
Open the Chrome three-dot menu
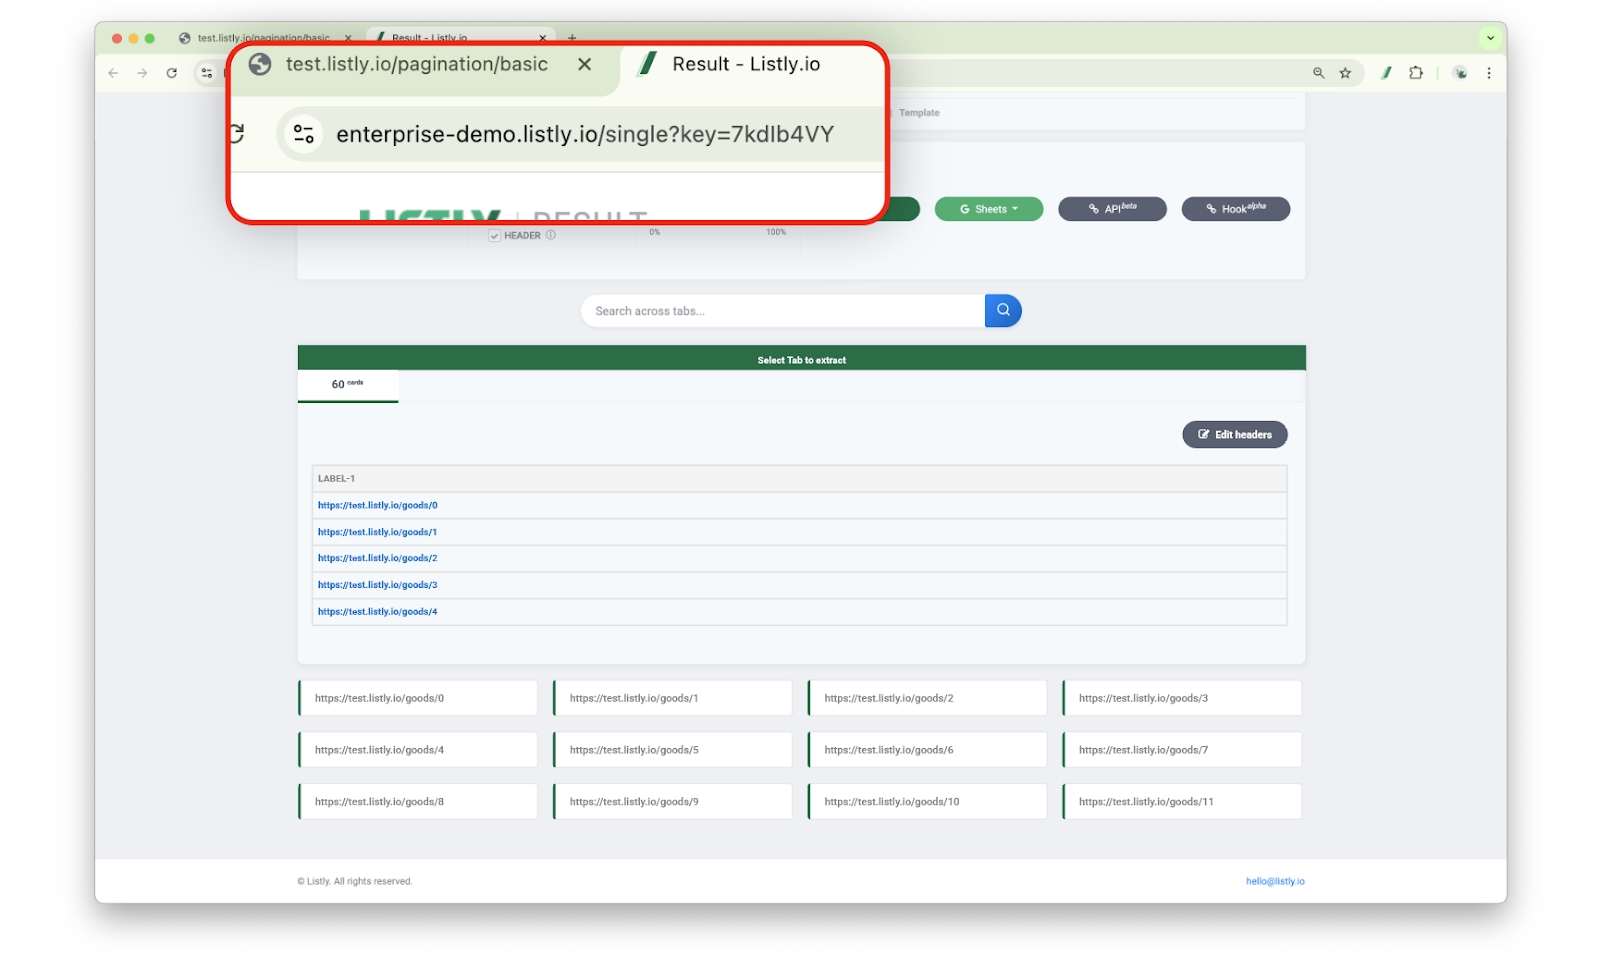click(1488, 73)
